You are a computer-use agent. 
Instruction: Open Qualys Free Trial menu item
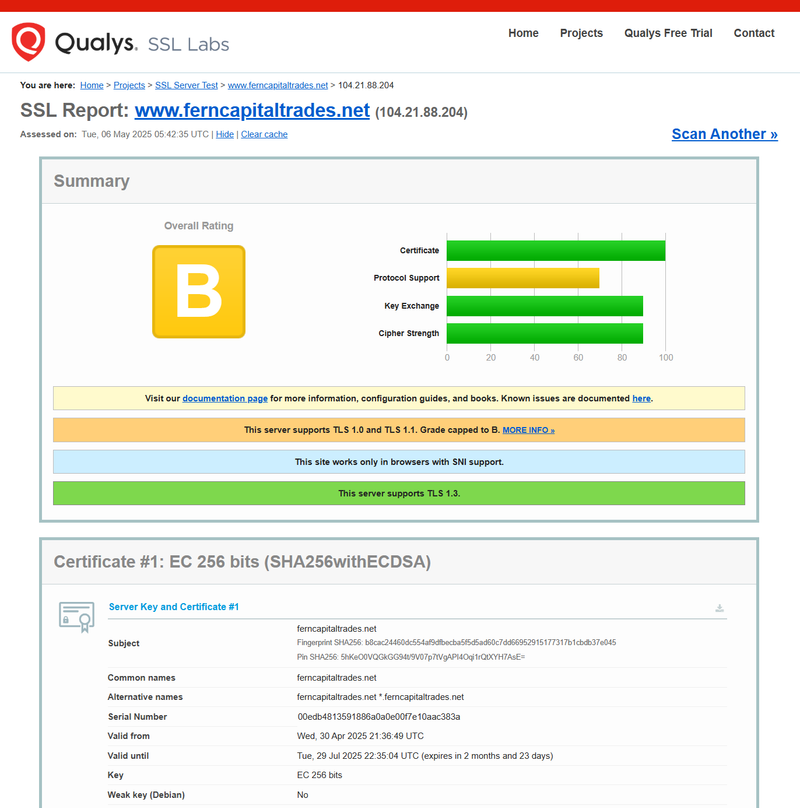(668, 33)
